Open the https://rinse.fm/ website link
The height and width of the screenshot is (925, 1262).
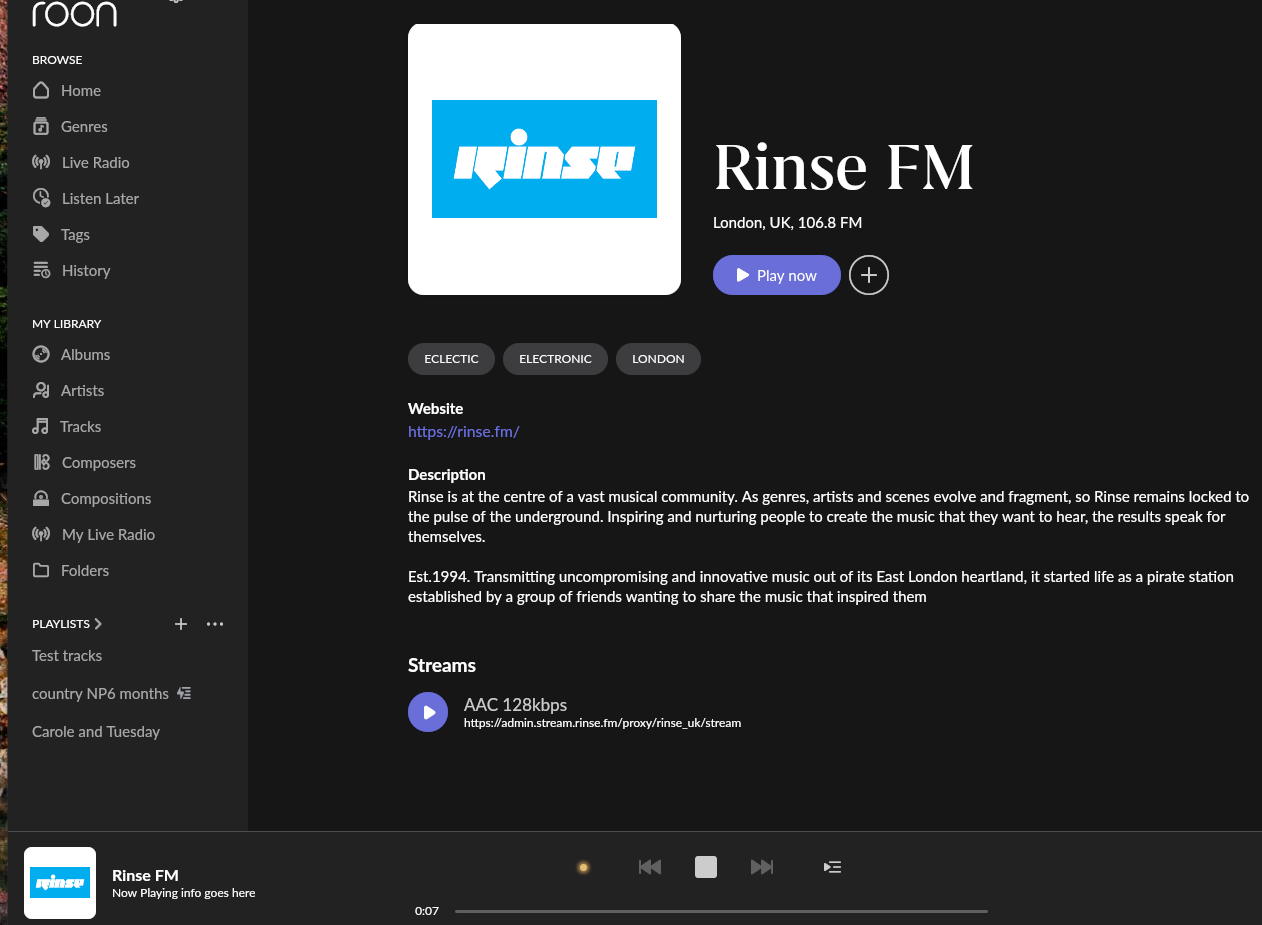pos(464,432)
